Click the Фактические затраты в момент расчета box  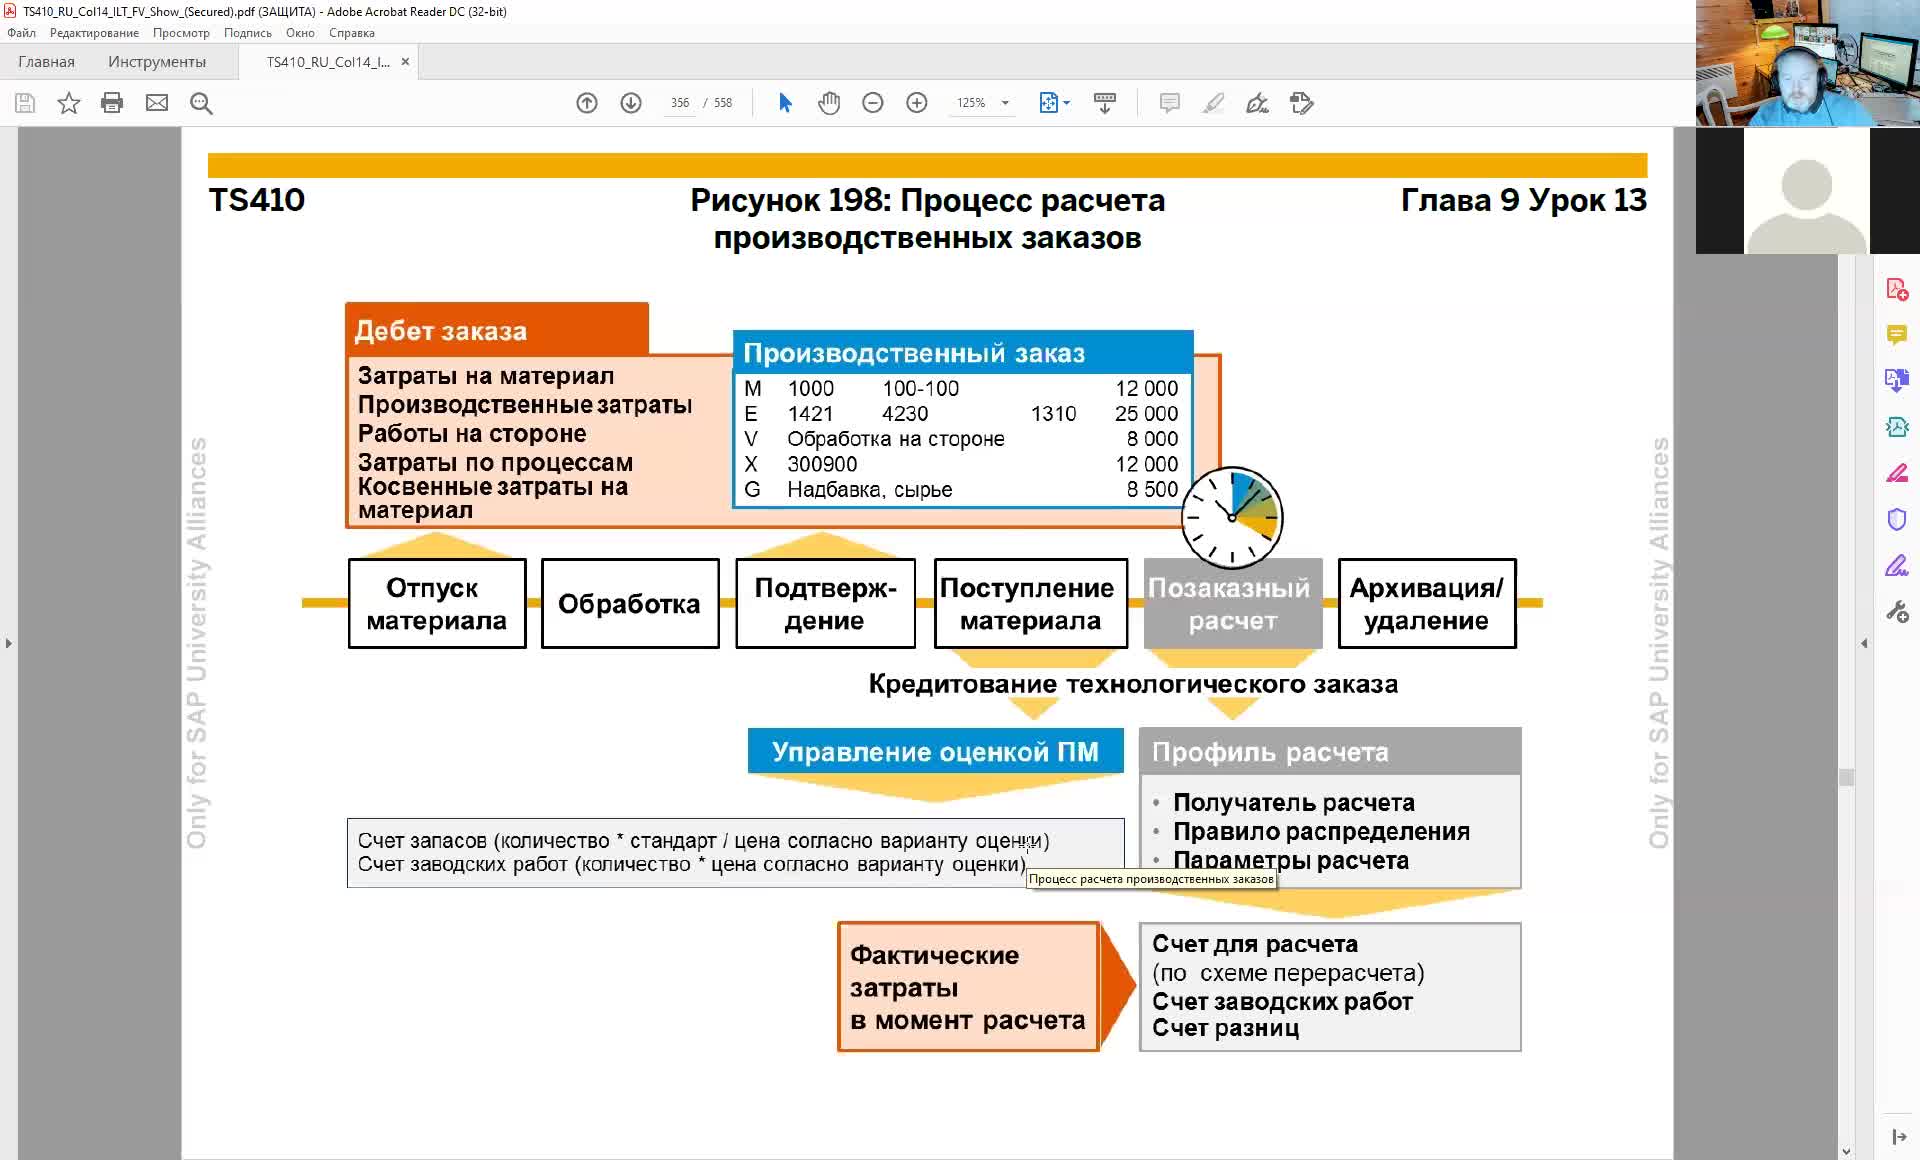point(968,987)
